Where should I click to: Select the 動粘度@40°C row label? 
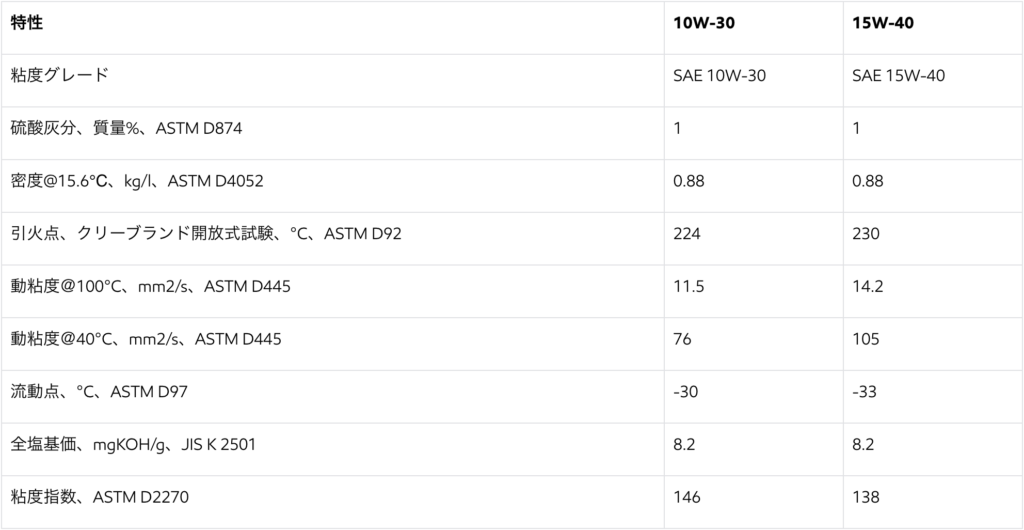click(146, 339)
